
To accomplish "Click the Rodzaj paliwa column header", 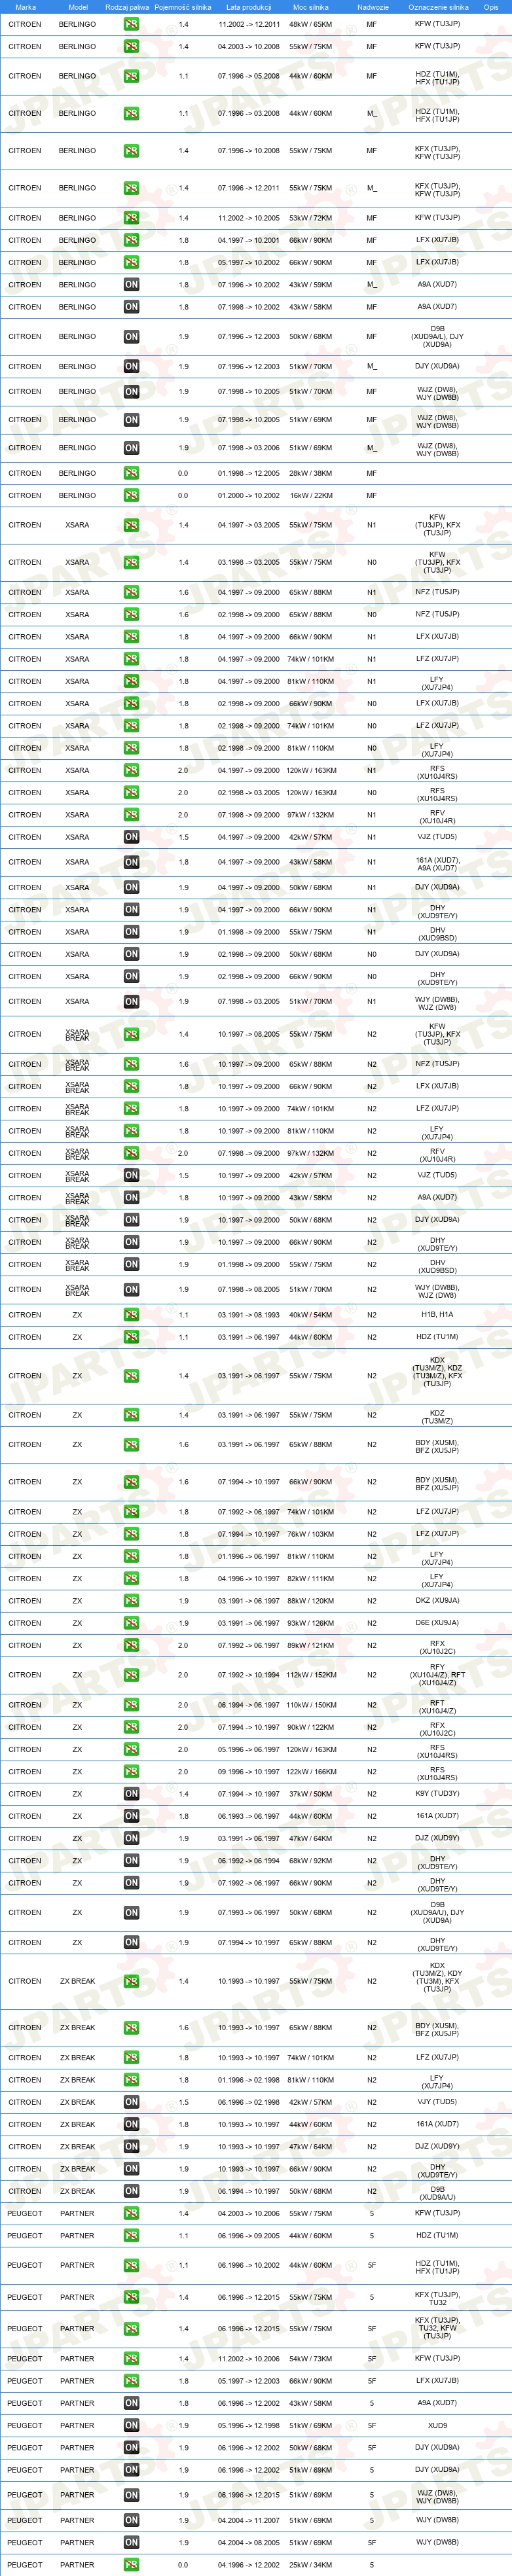I will pyautogui.click(x=127, y=7).
